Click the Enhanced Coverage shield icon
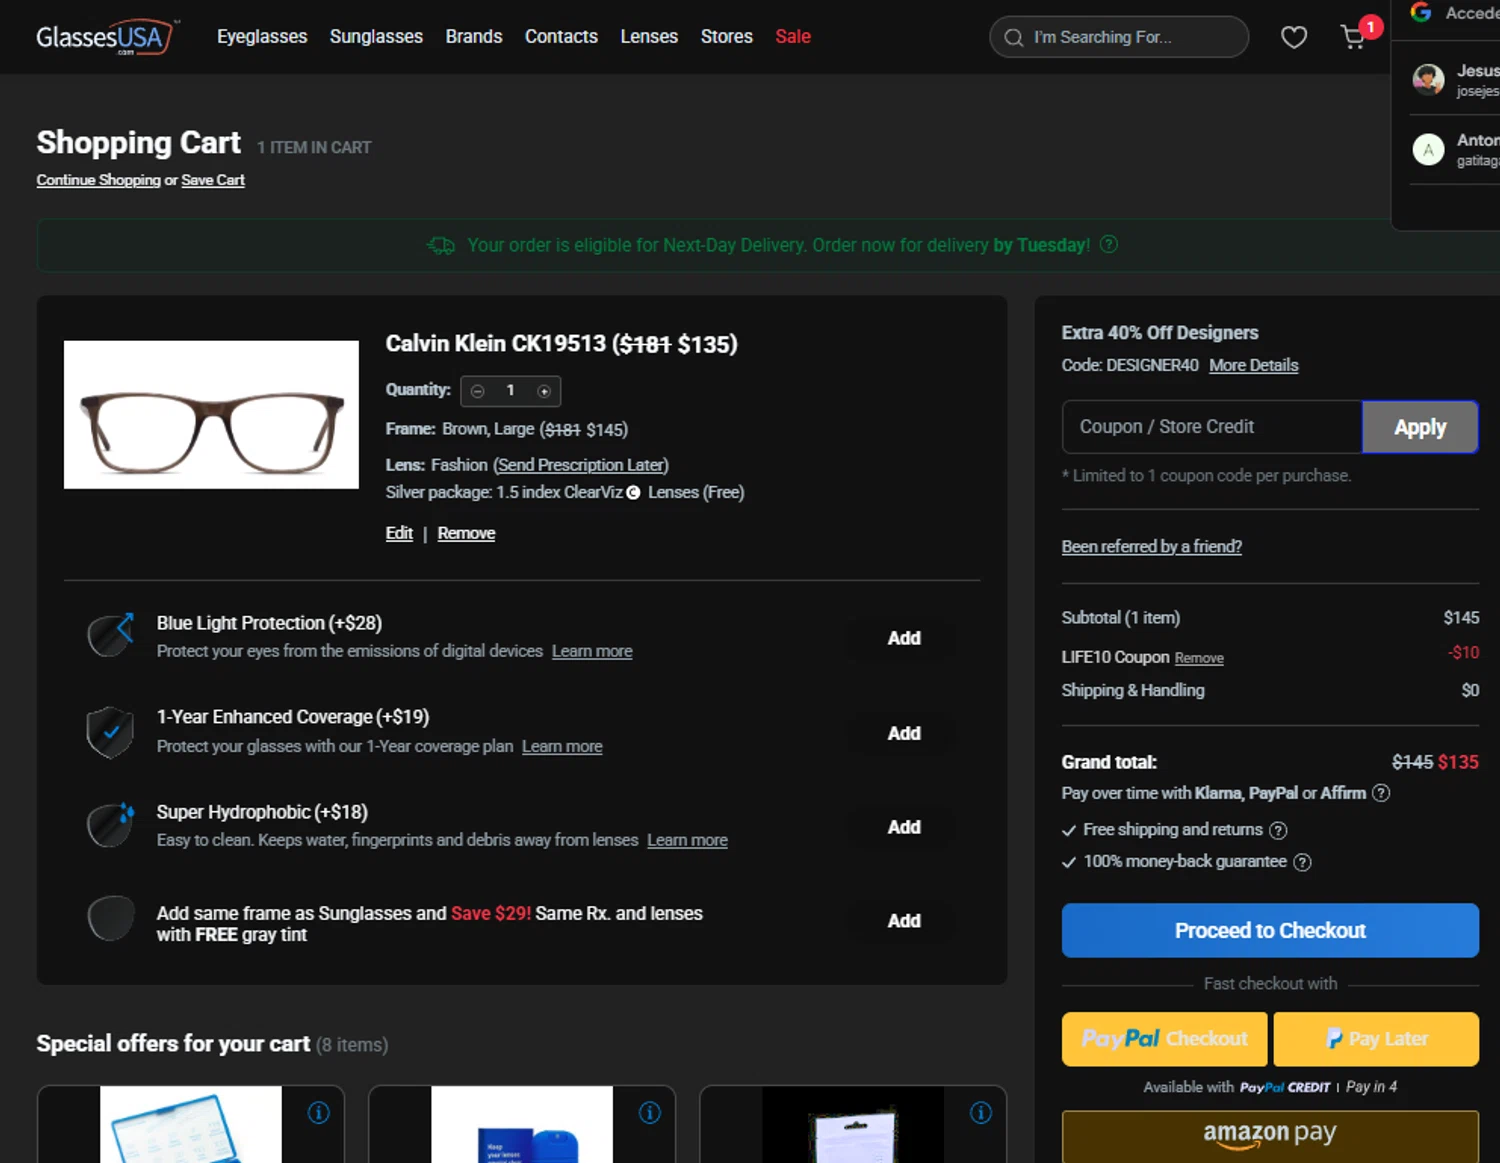The height and width of the screenshot is (1163, 1500). (111, 732)
